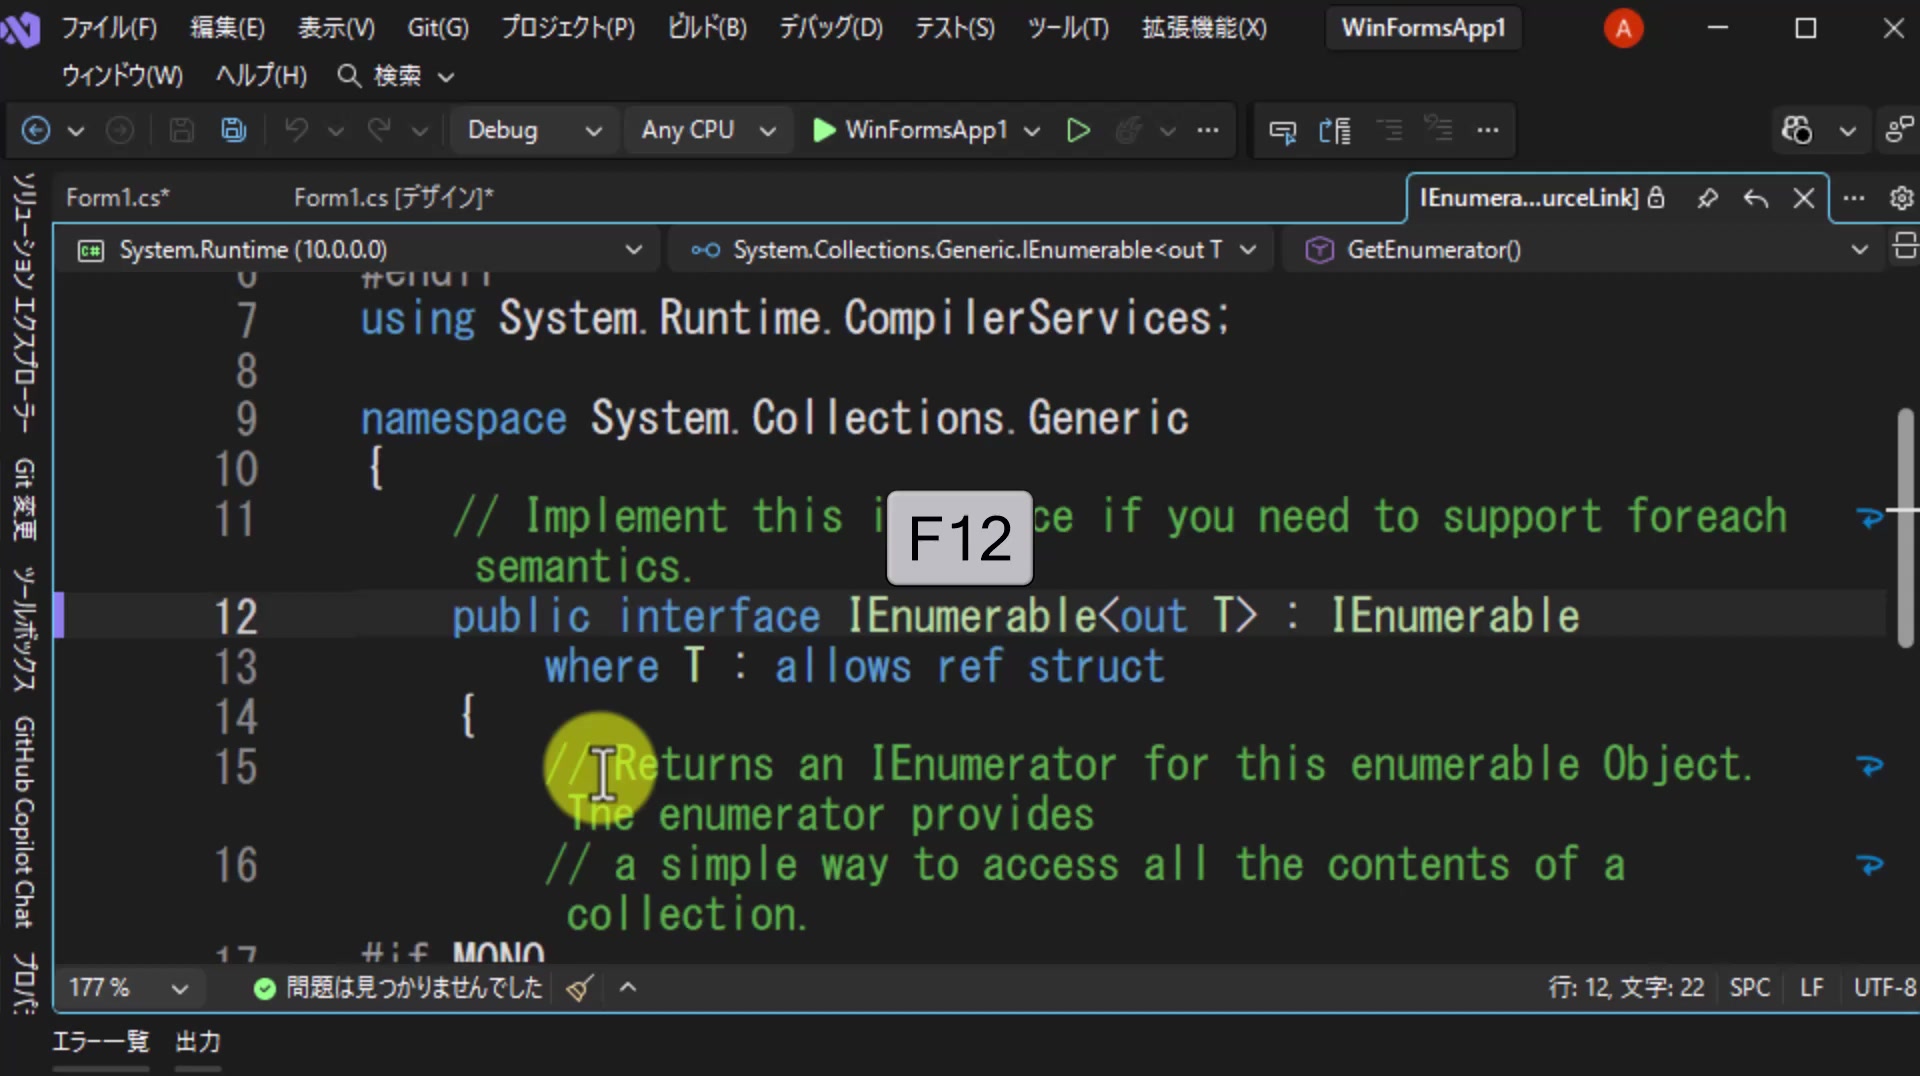Open the GitHub Copilot Chat side tab

pos(24,822)
